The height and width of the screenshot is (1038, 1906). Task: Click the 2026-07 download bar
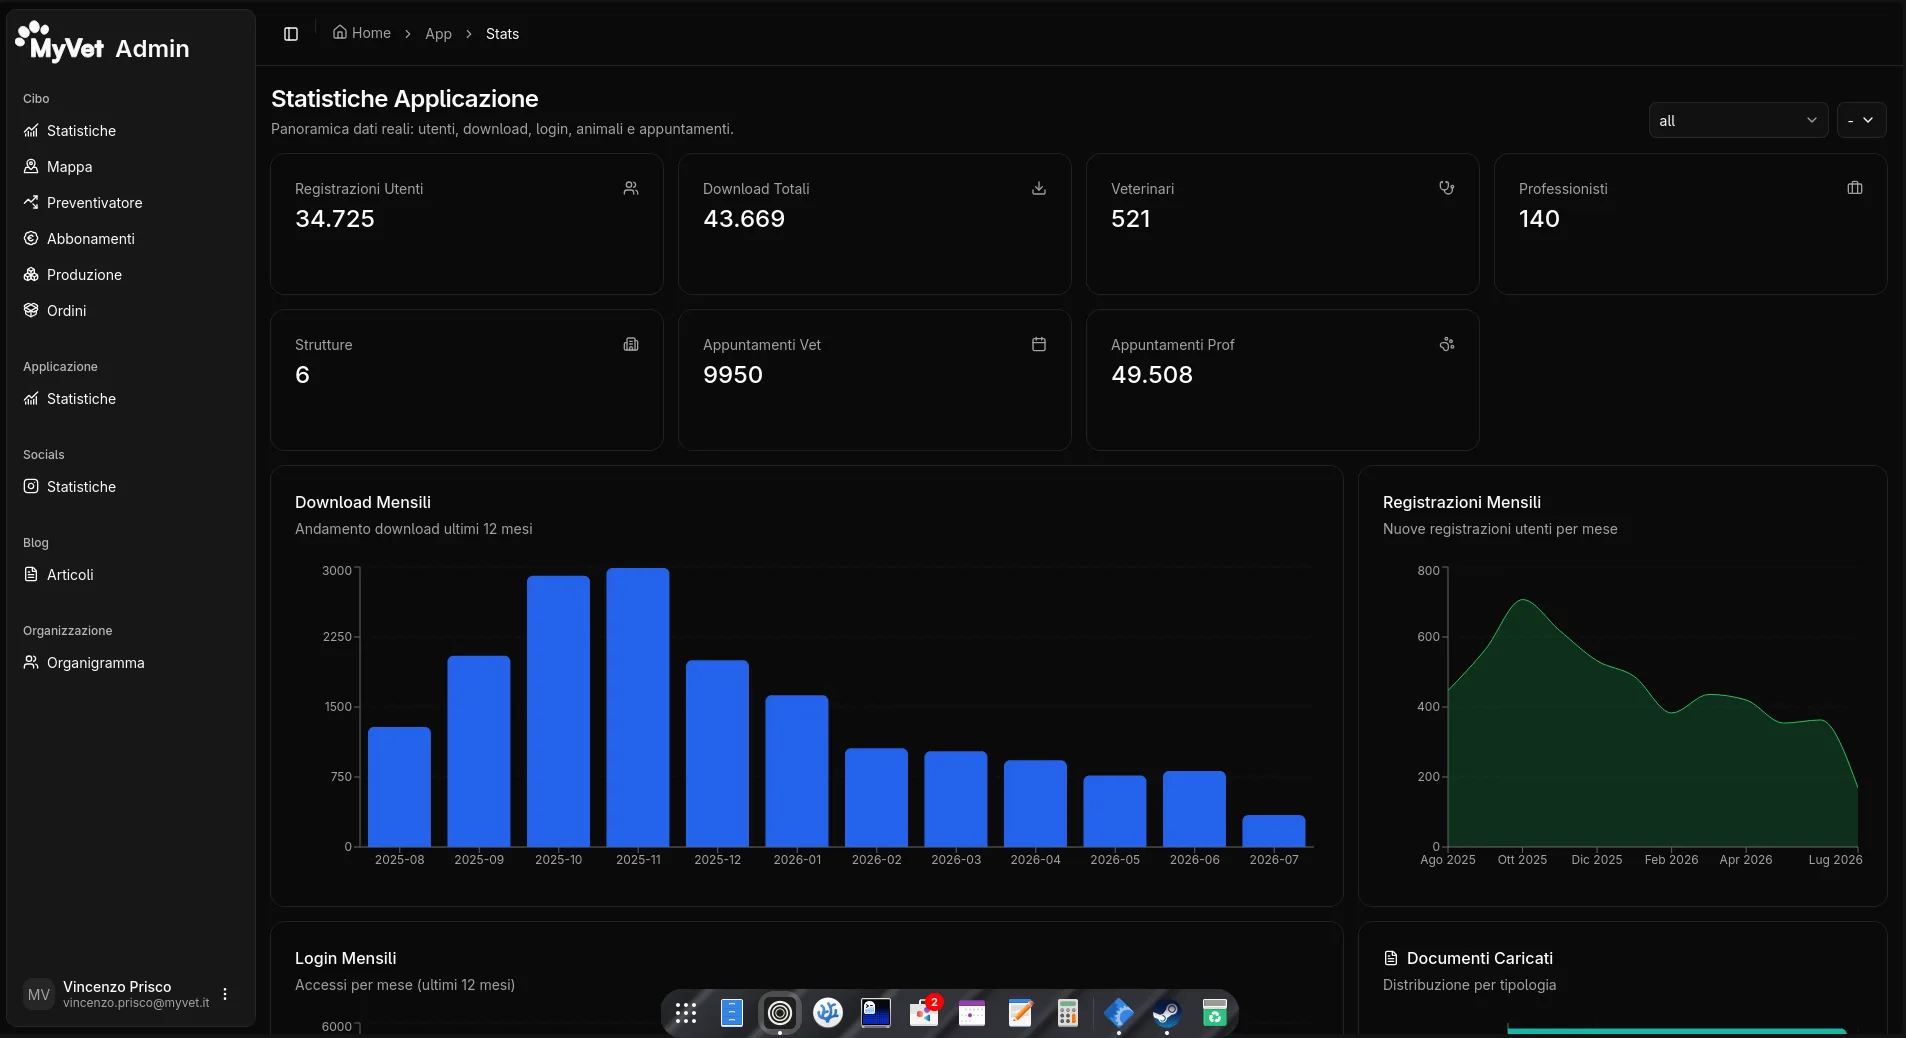[x=1274, y=831]
